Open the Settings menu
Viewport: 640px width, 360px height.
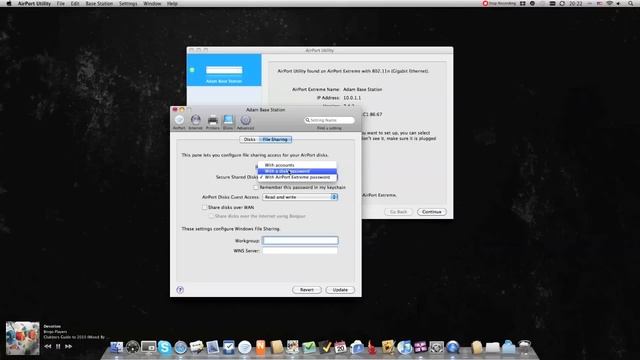128,3
